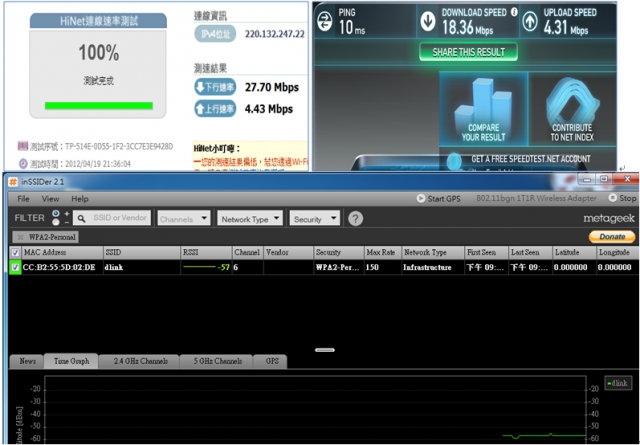This screenshot has width=640, height=445.
Task: Click the 802.11bgn 1T1R Wireless Adapter label
Action: click(536, 198)
